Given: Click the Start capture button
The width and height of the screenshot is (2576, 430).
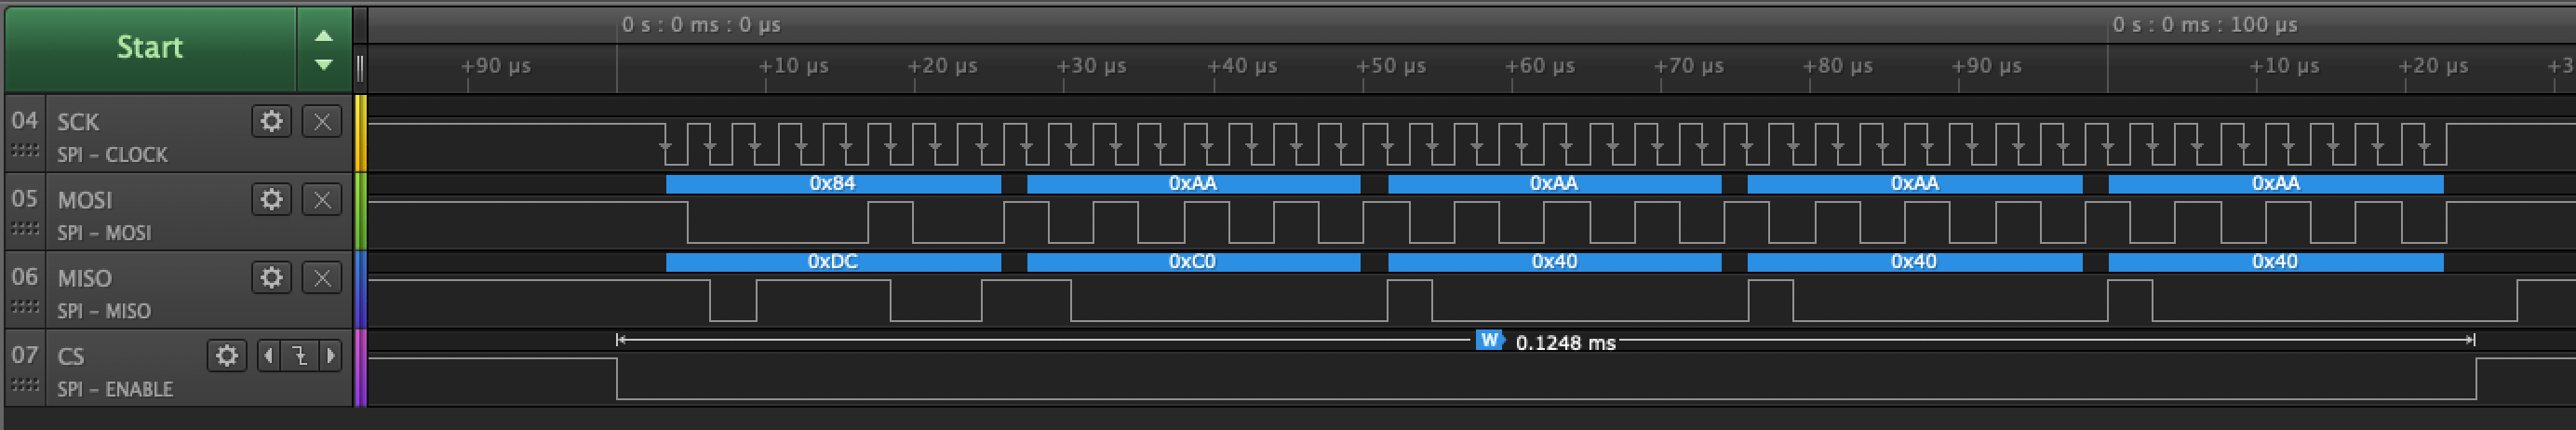Looking at the screenshot, I should [x=150, y=48].
